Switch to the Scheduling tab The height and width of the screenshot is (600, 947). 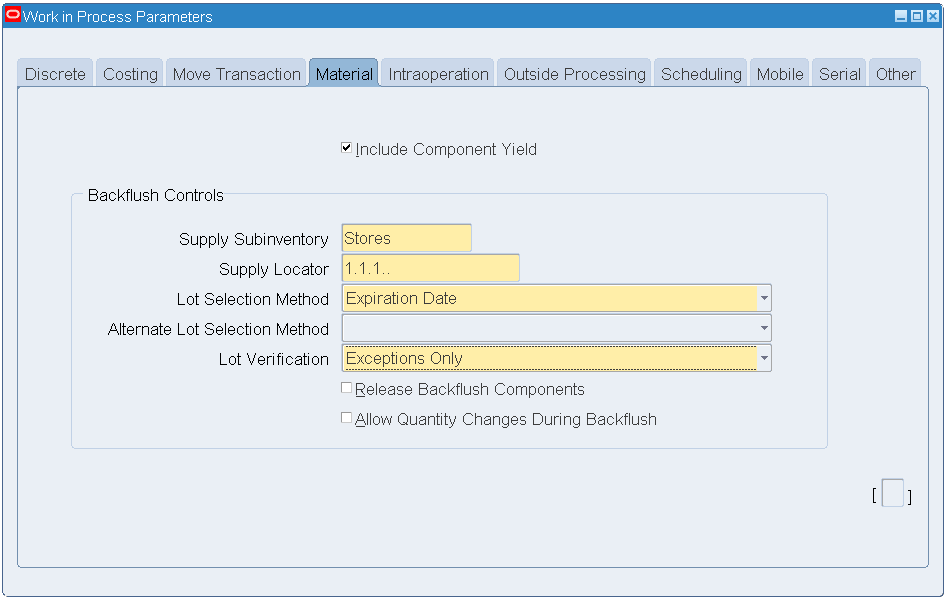(701, 74)
